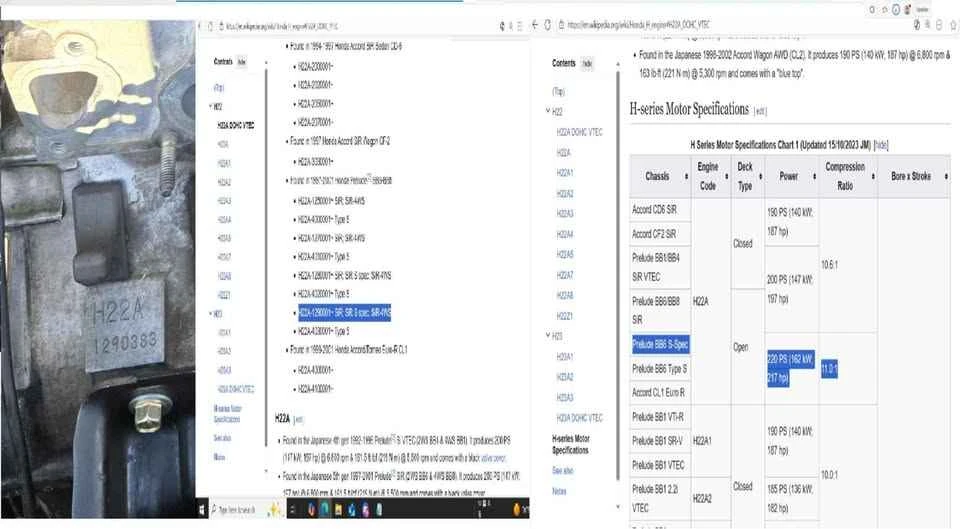
Task: Collapse the H22 section in the right Contents
Action: click(548, 111)
